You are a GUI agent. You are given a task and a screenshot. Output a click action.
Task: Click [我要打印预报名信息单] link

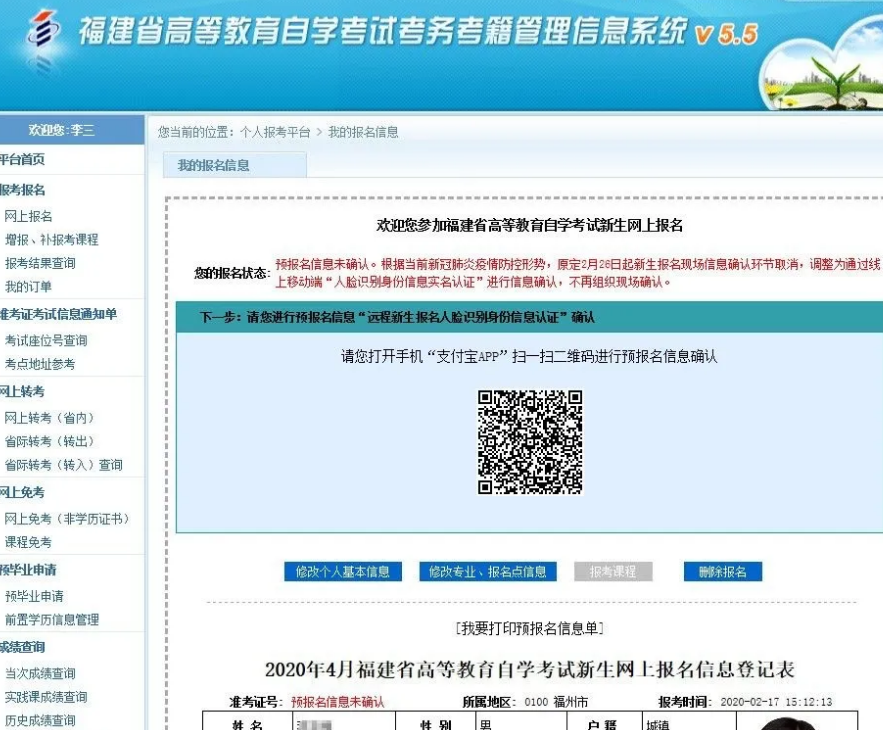pos(529,629)
